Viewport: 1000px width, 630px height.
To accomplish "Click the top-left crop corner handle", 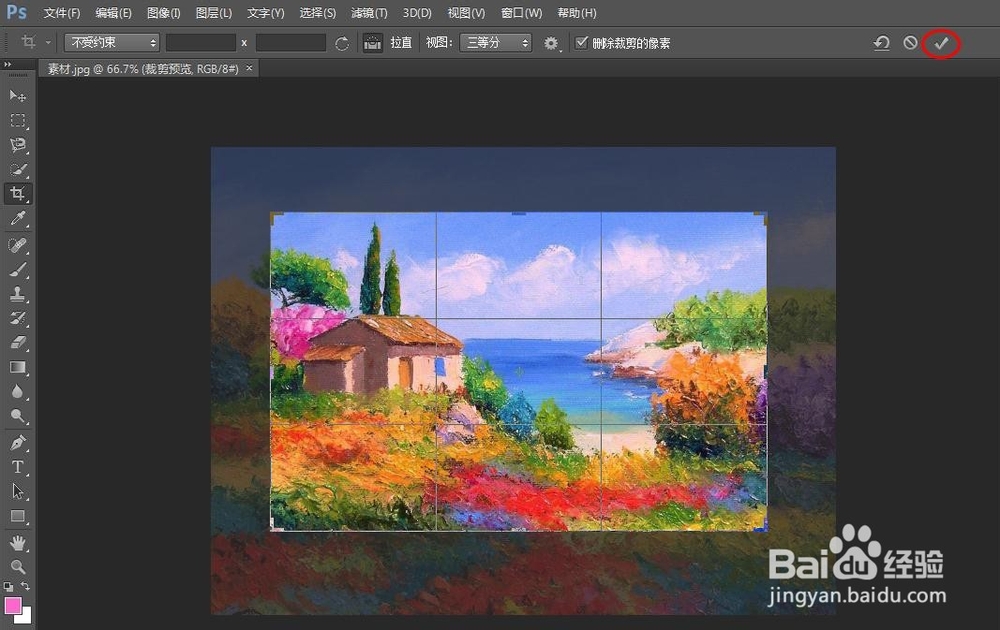I will pos(274,216).
